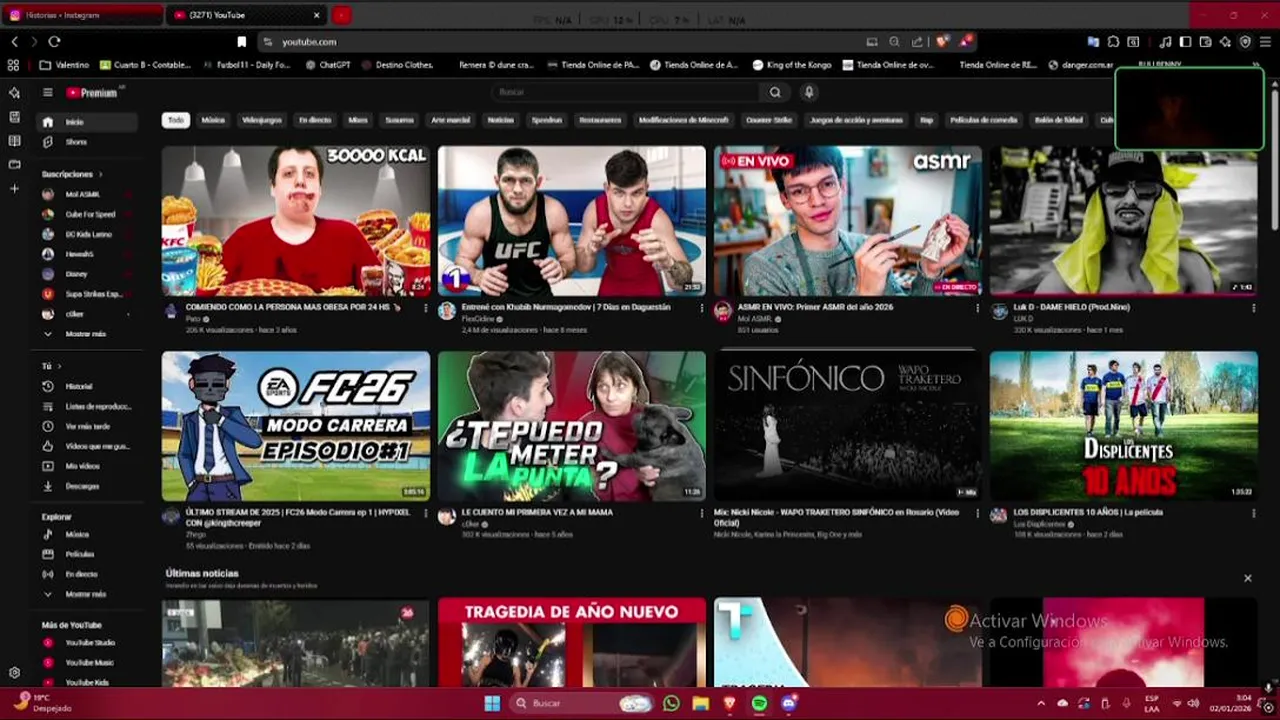Click the YouTube search input field
The height and width of the screenshot is (720, 1280).
click(625, 92)
